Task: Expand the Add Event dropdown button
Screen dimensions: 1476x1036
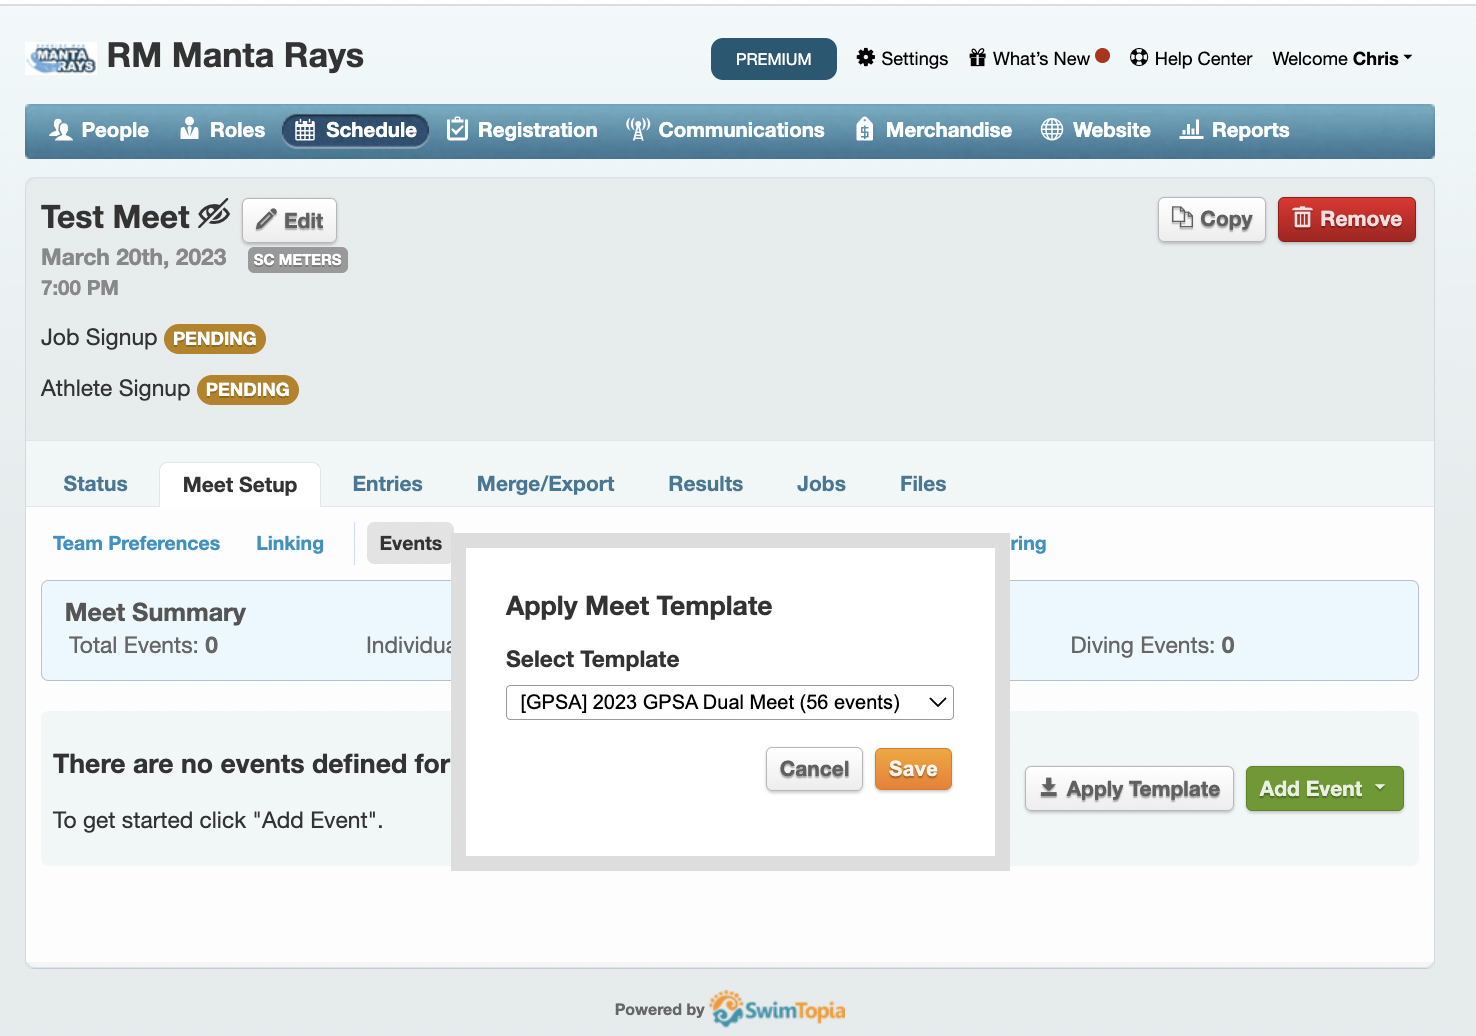Action: pos(1324,789)
